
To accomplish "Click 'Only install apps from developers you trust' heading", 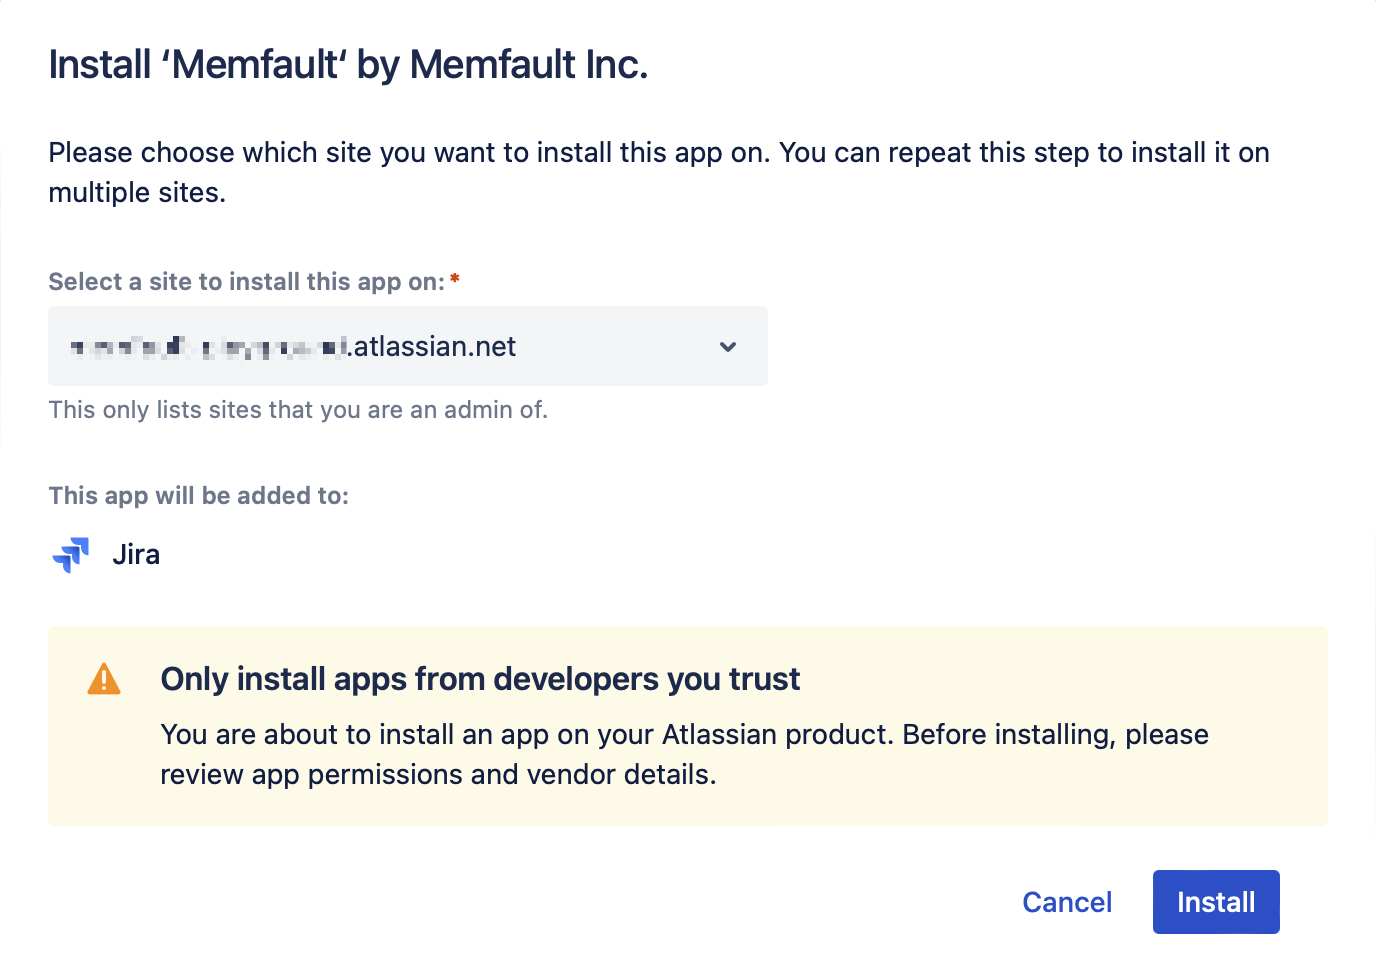I will tap(480, 678).
